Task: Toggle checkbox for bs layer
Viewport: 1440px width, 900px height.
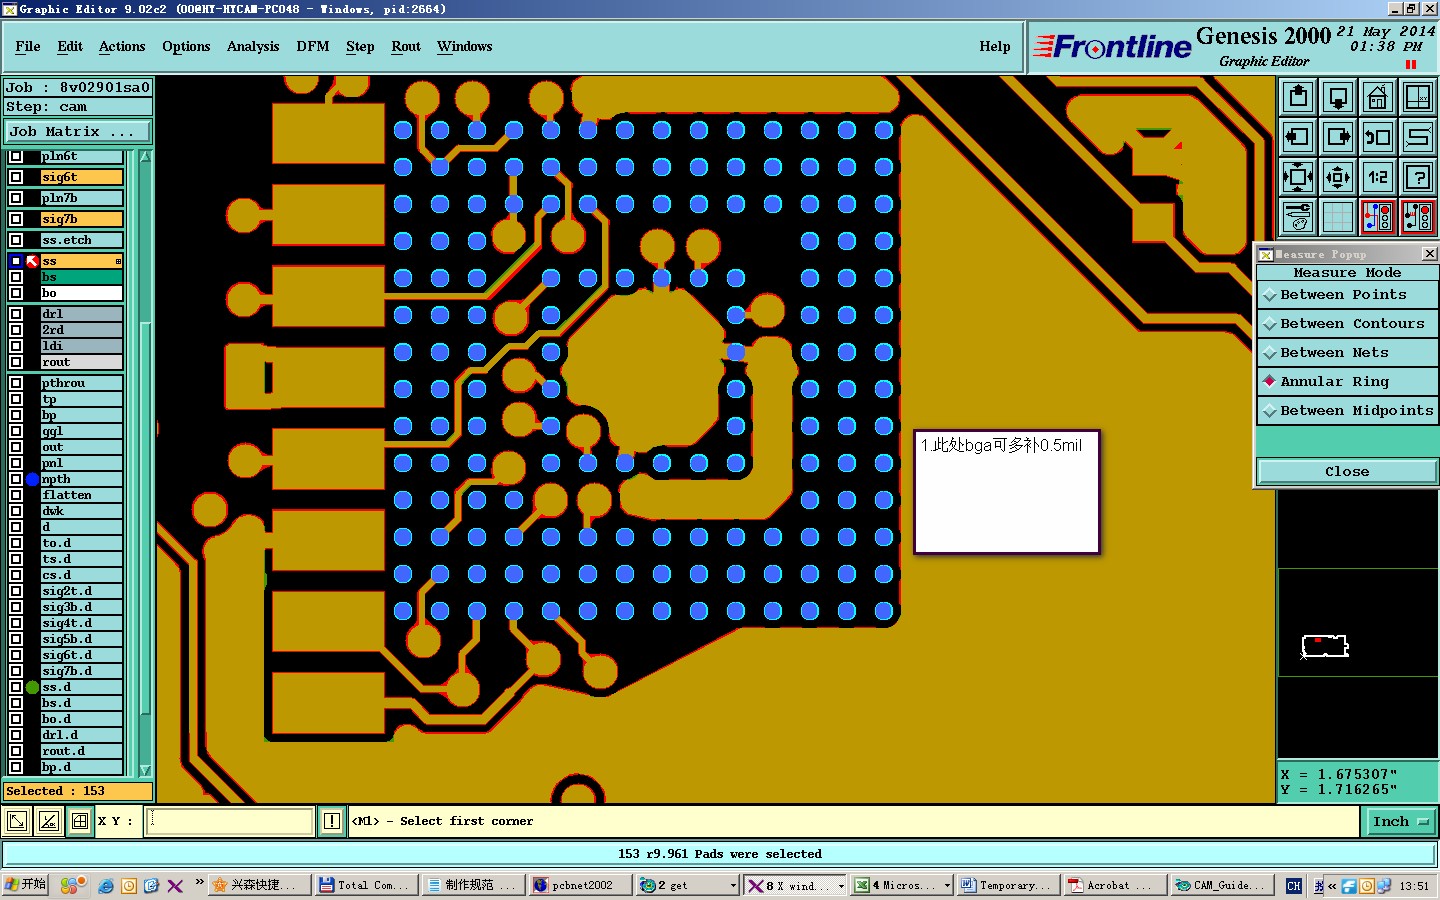Action: pyautogui.click(x=16, y=277)
